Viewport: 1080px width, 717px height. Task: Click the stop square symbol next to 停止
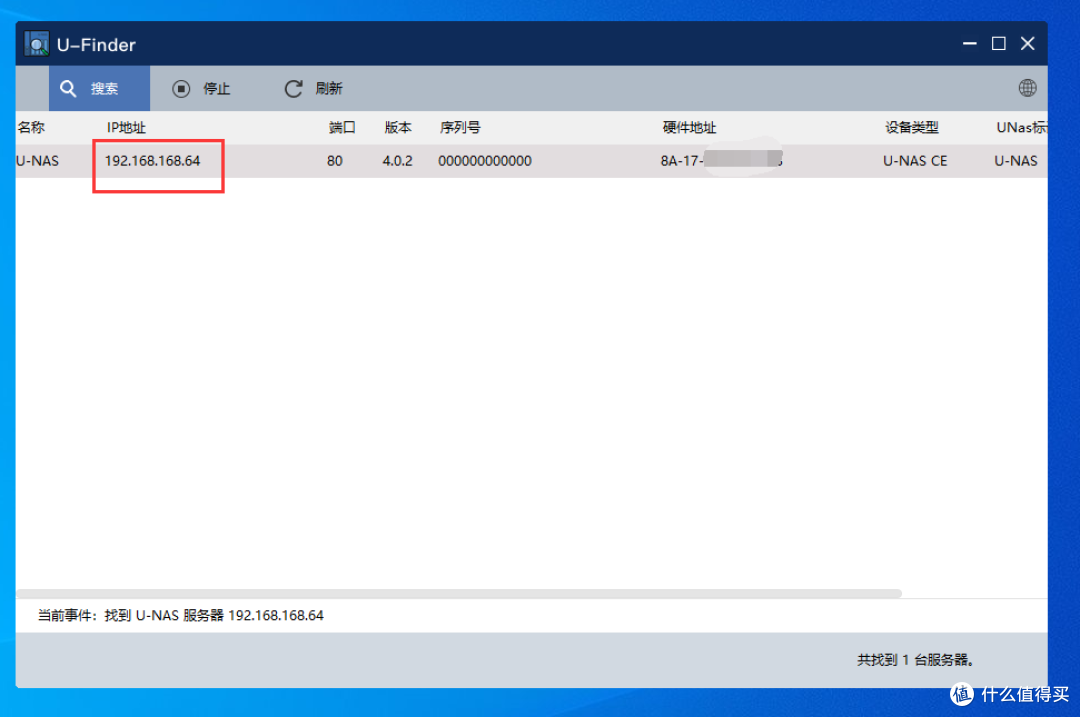click(180, 88)
